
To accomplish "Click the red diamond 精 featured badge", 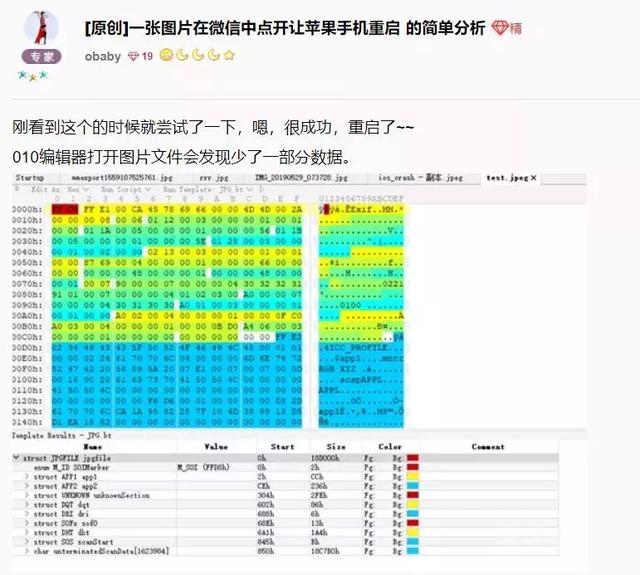I will point(507,28).
